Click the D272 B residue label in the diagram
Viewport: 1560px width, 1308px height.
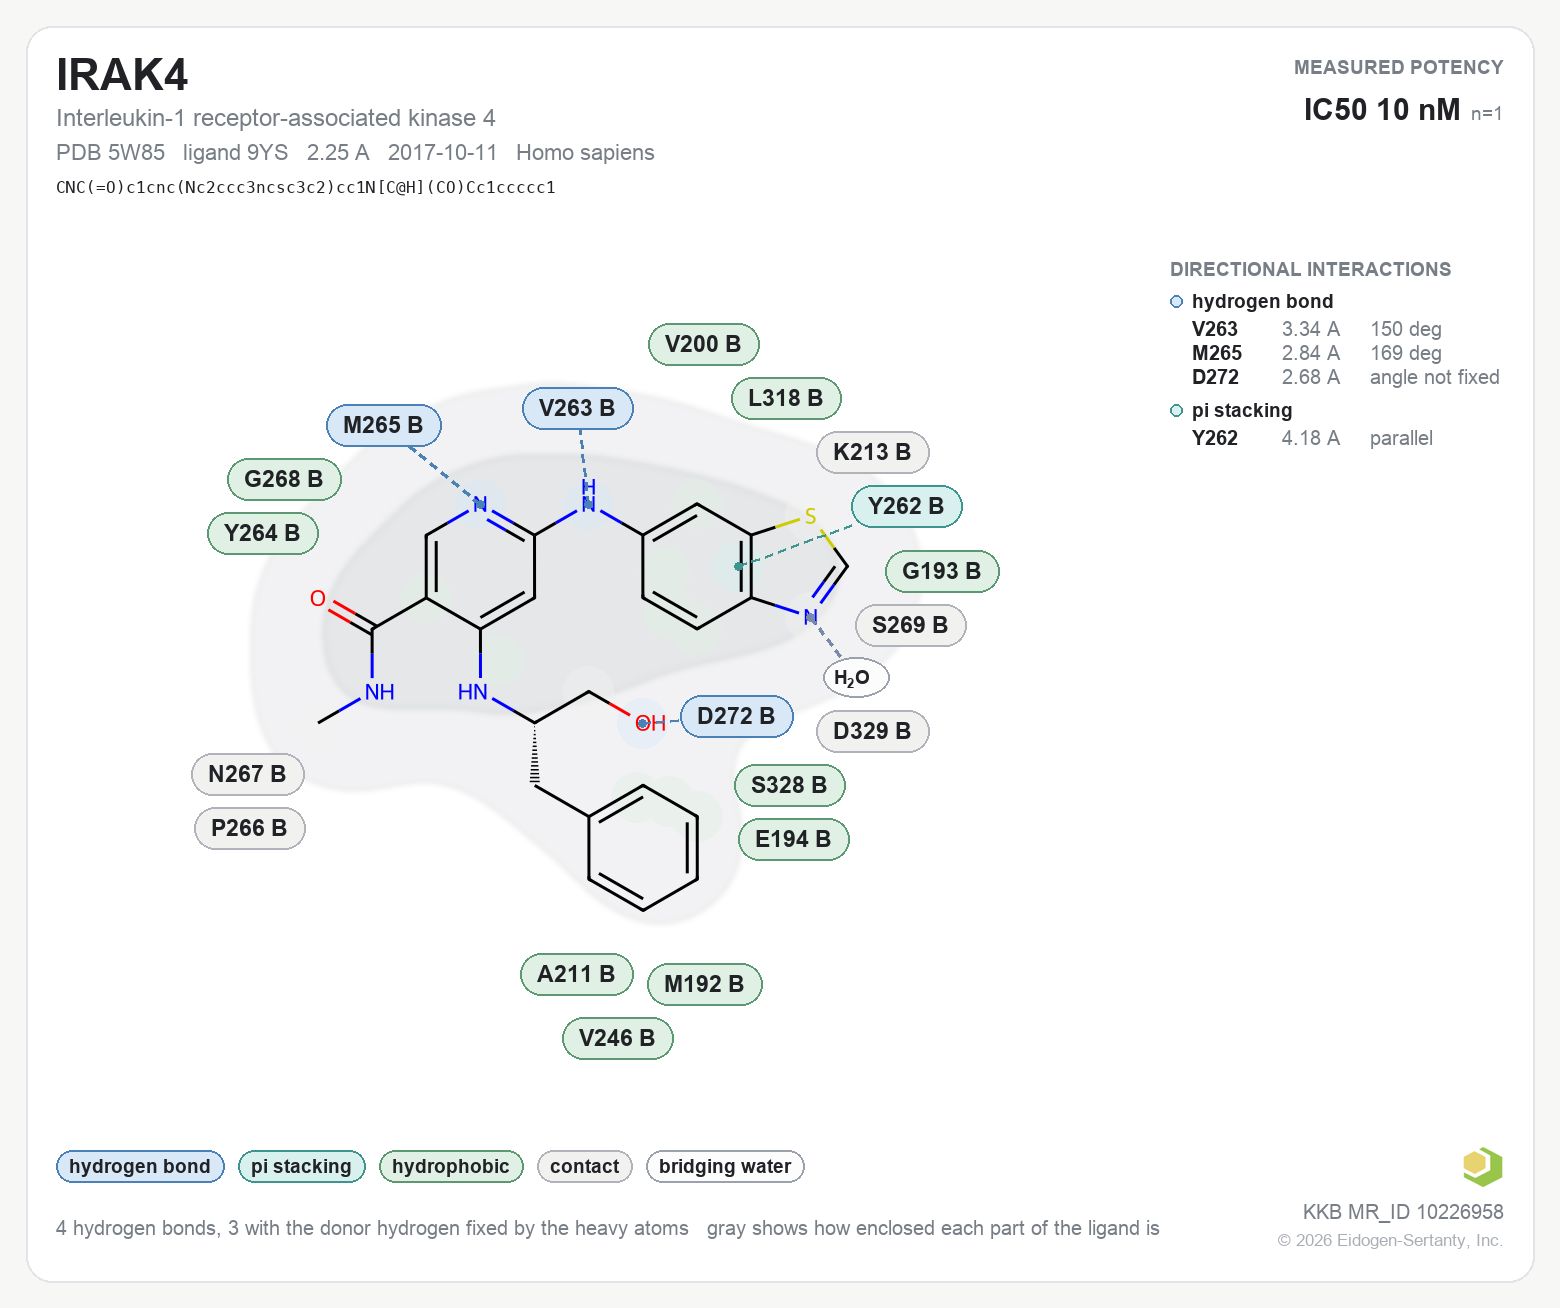[737, 716]
